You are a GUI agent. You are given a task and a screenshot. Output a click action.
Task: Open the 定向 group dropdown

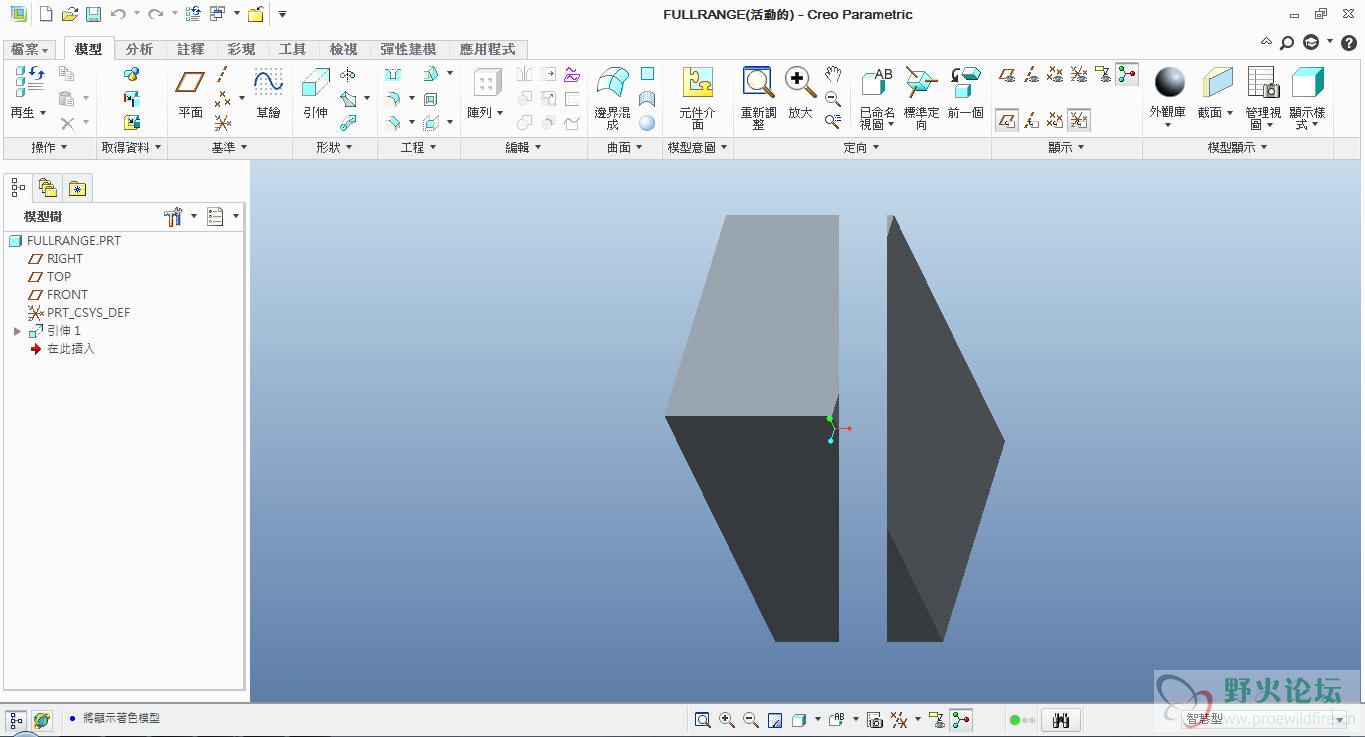[x=861, y=148]
